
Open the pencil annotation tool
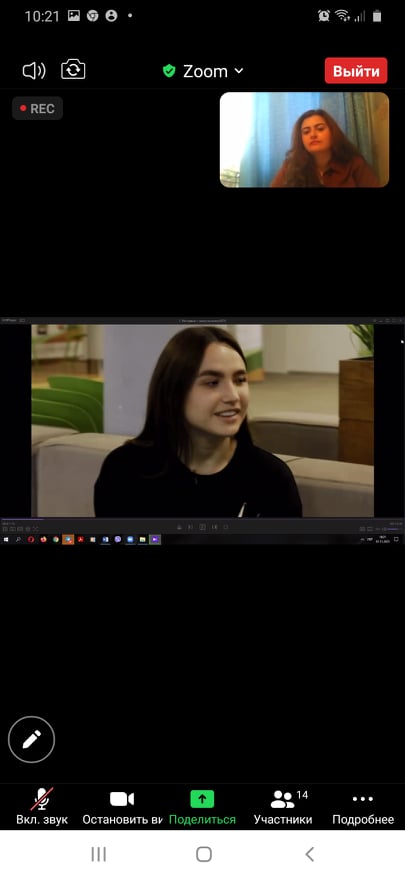click(x=31, y=739)
